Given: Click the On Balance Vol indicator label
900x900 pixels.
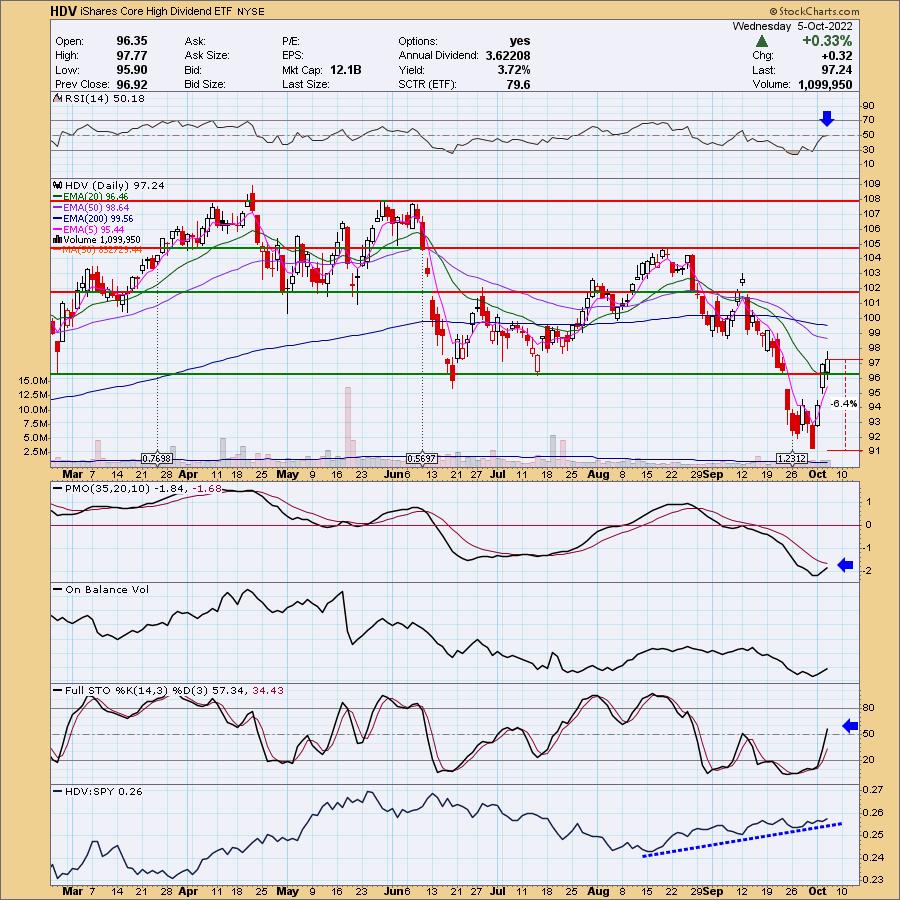Looking at the screenshot, I should coord(107,589).
